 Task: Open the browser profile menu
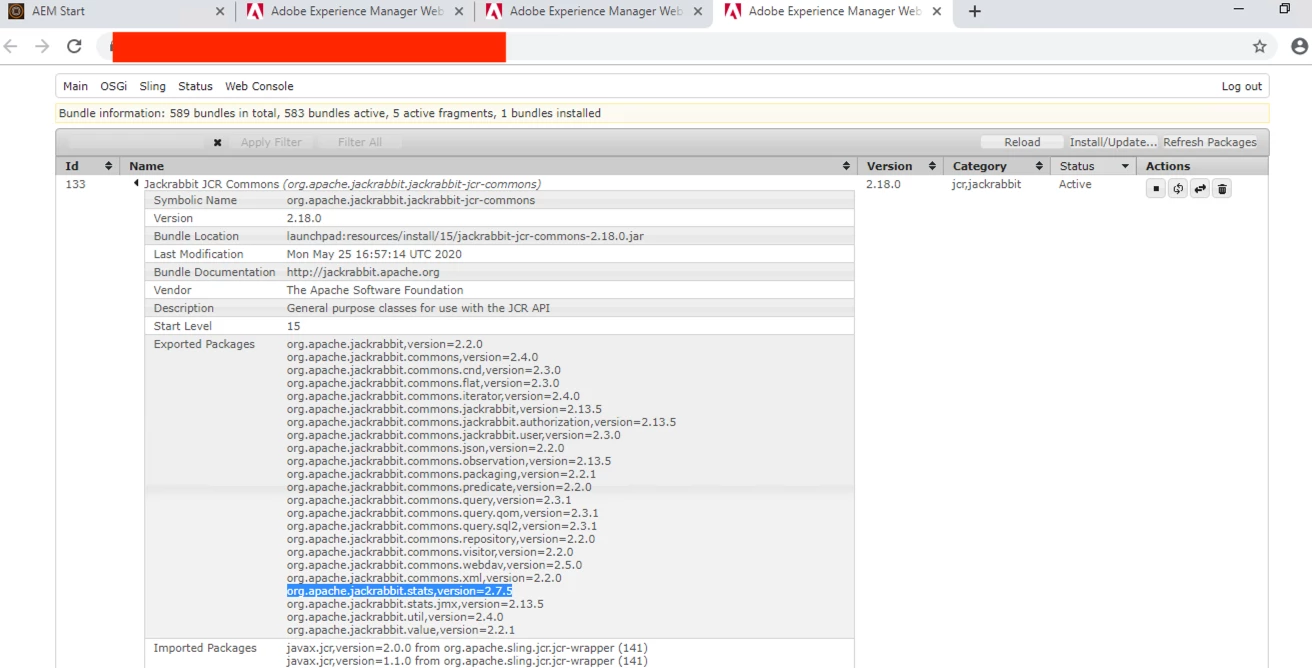(x=1299, y=46)
